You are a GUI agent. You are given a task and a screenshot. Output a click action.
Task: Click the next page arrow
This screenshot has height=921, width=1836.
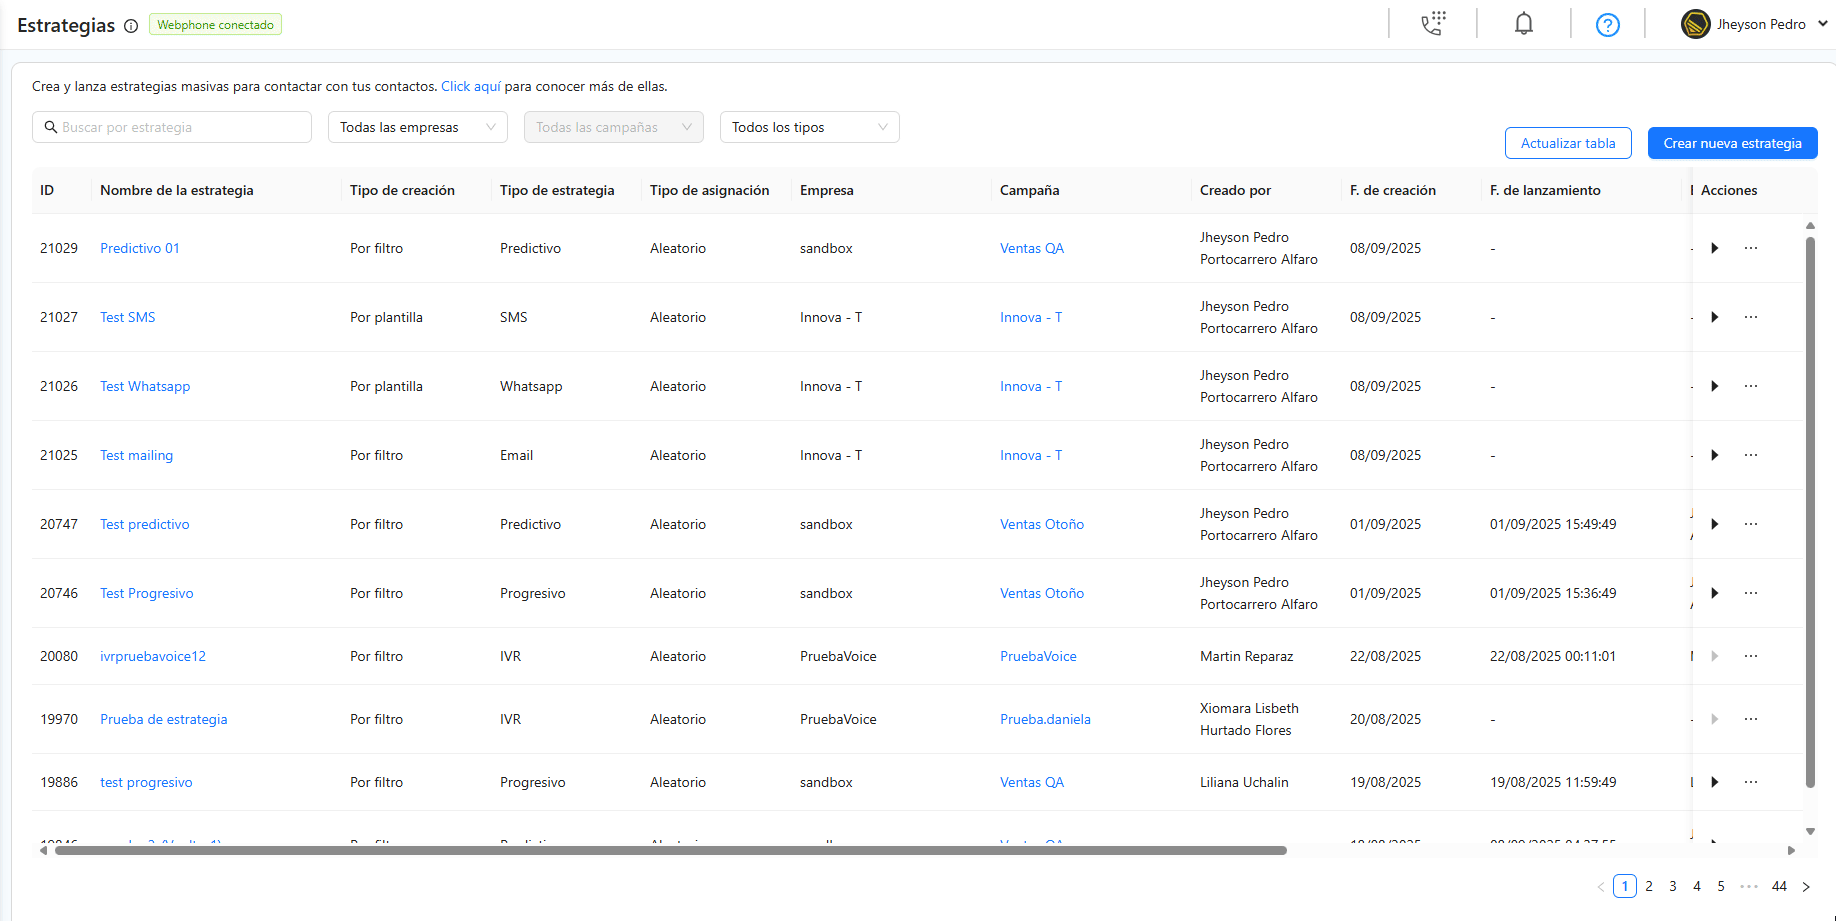coord(1806,886)
